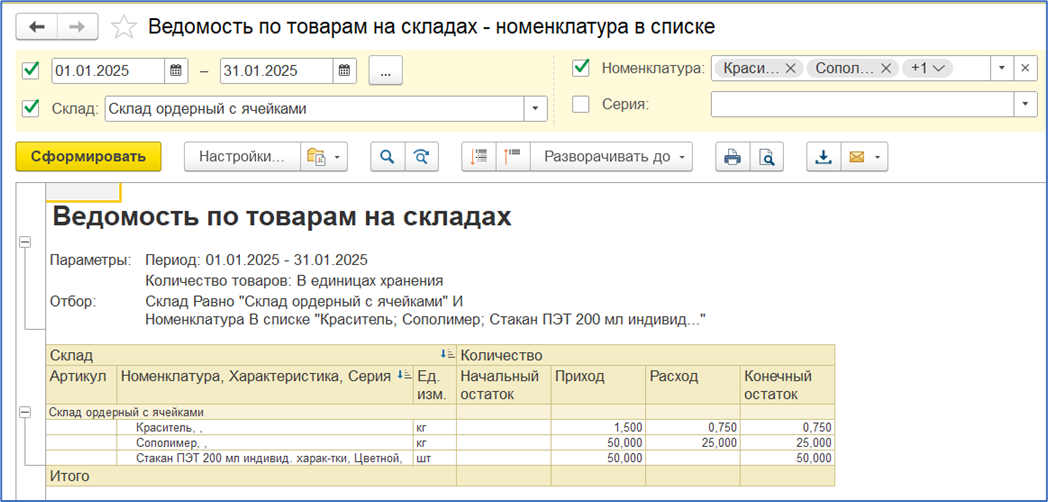Uncheck the period date filter checkbox
Screen dimensions: 1048x502
tap(31, 70)
